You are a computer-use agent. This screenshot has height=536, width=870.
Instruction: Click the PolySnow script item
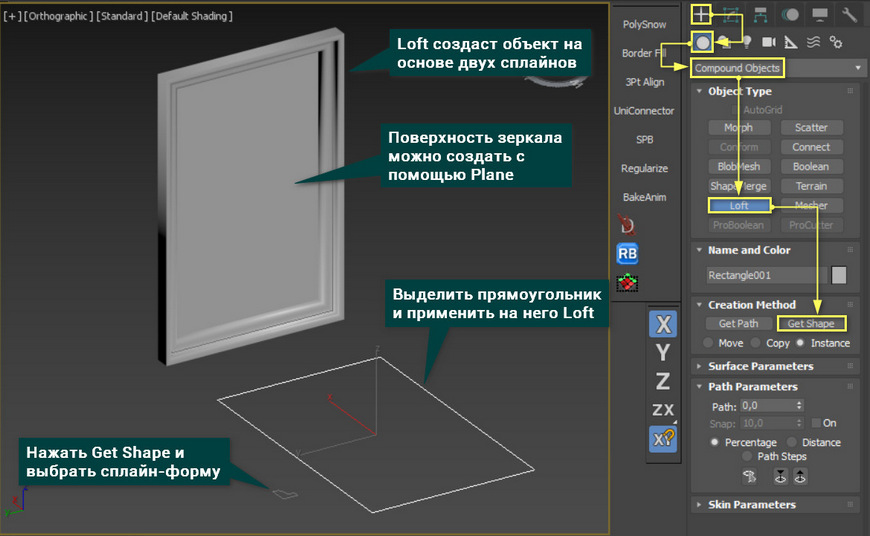644,24
